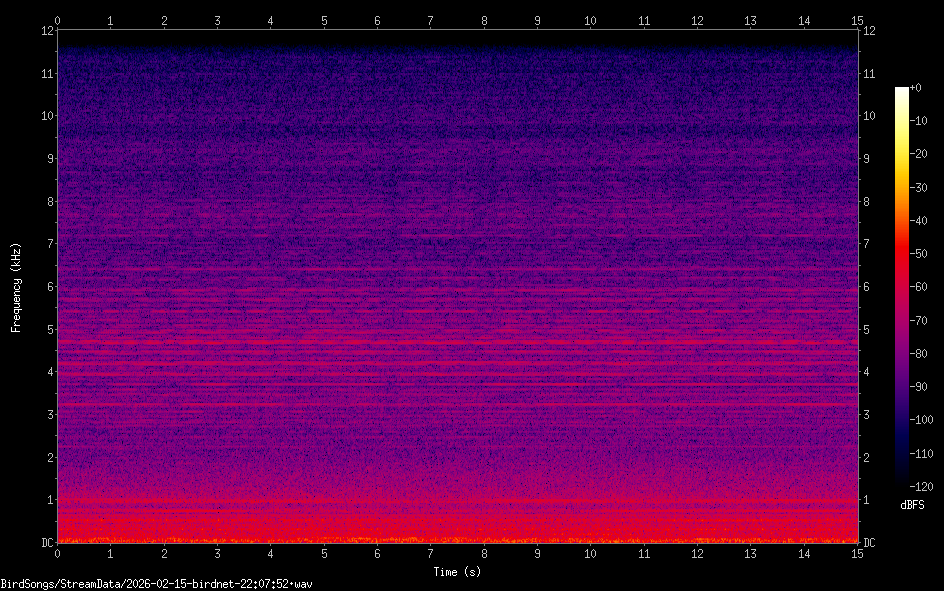Click the 'DC' label on the right frequency axis

click(x=870, y=543)
